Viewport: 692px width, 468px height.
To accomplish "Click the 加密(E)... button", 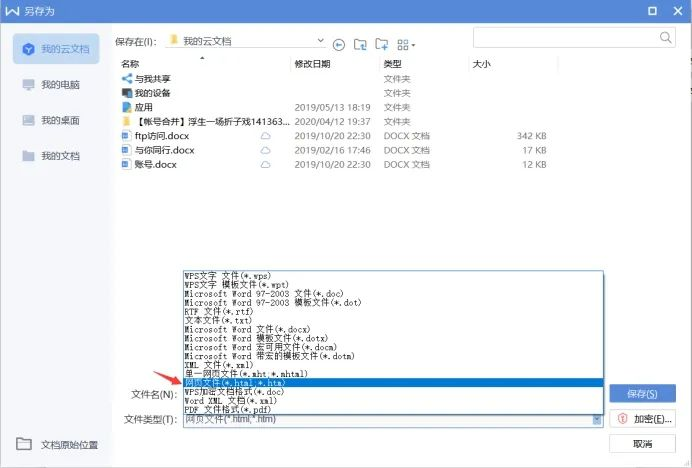I will (x=642, y=419).
